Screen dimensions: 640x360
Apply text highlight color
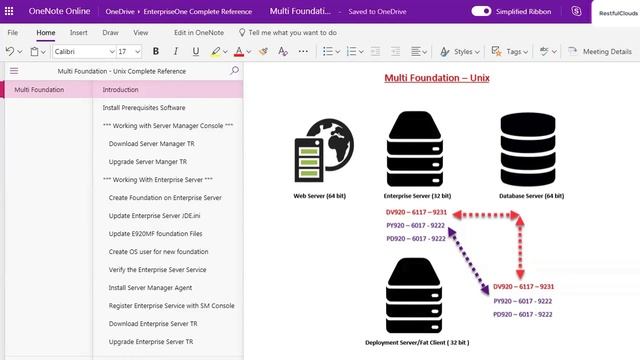point(216,51)
